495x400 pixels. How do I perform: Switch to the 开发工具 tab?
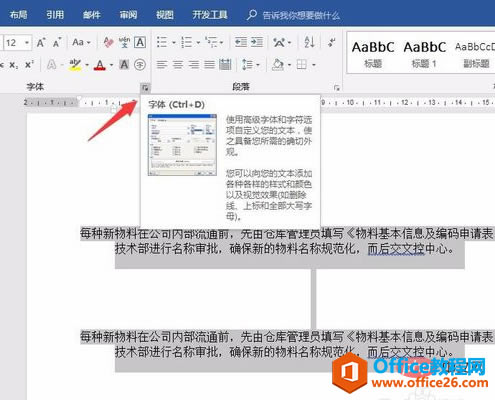tap(210, 15)
